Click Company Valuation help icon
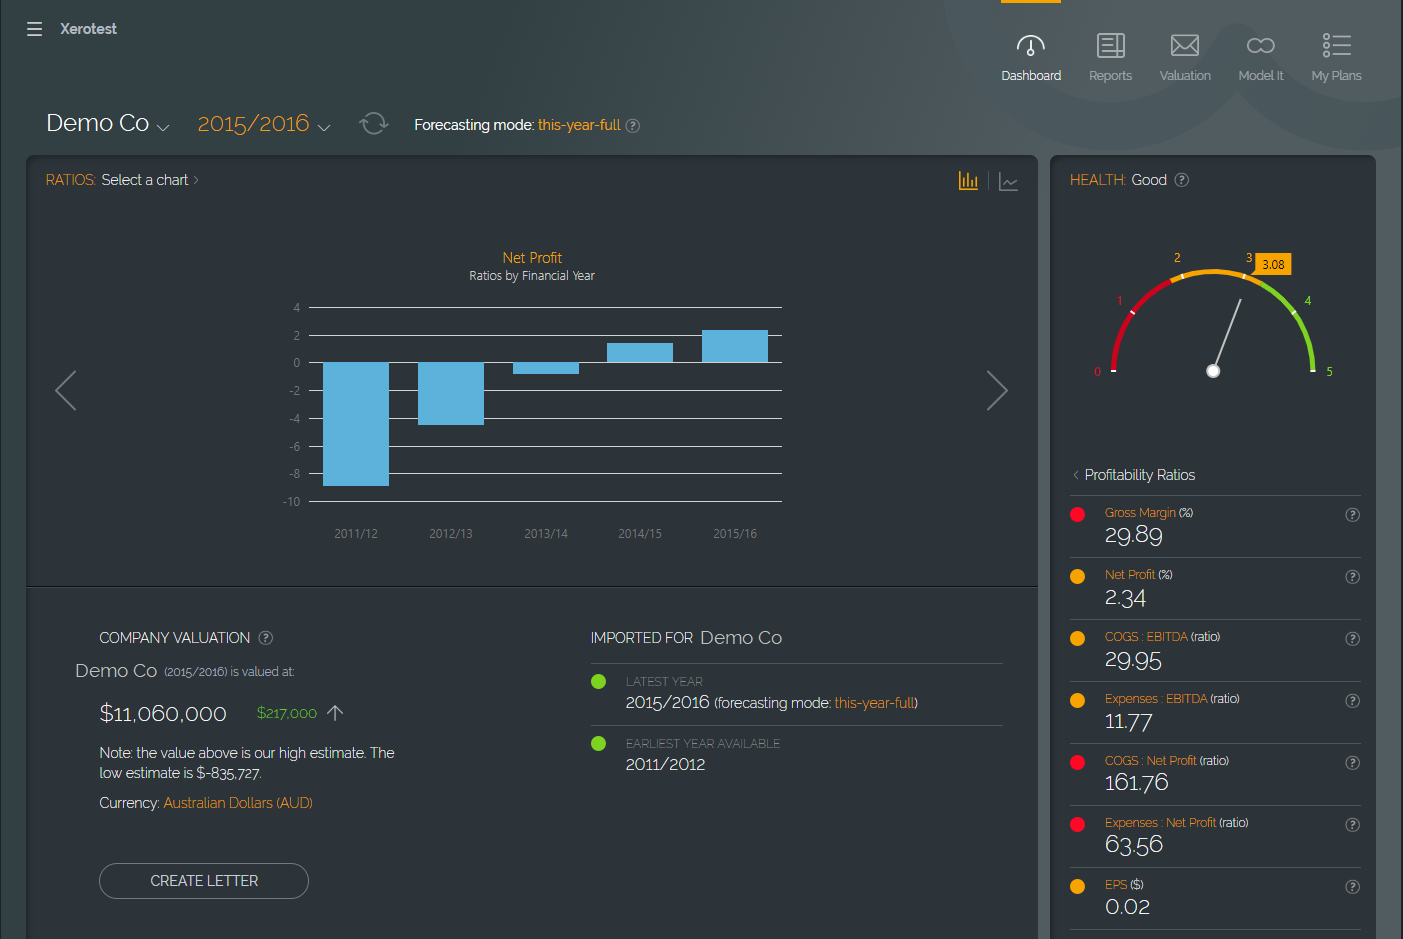Image resolution: width=1403 pixels, height=939 pixels. click(x=266, y=638)
